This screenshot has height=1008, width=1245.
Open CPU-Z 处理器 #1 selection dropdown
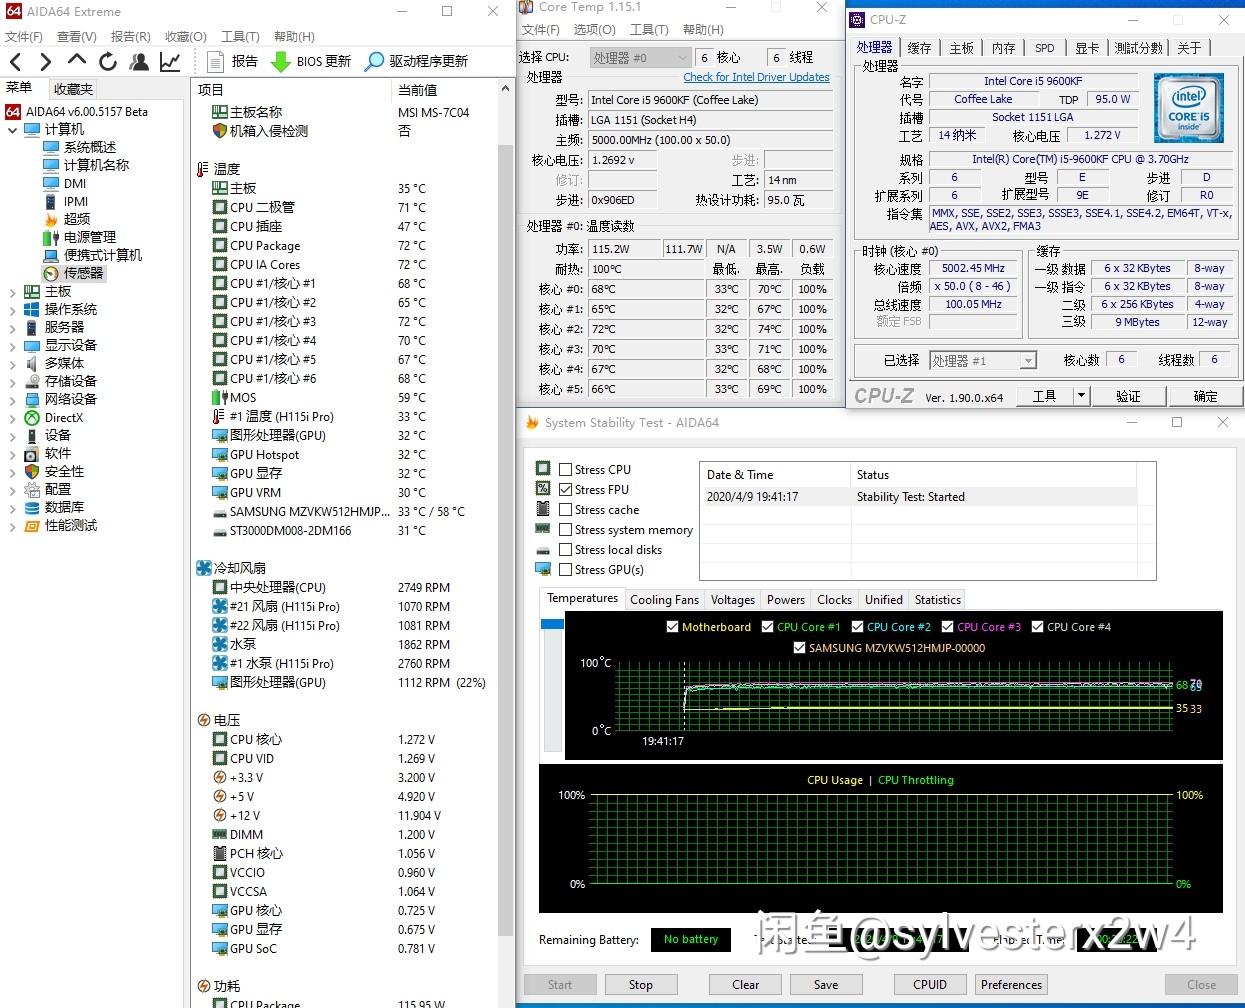[x=983, y=360]
